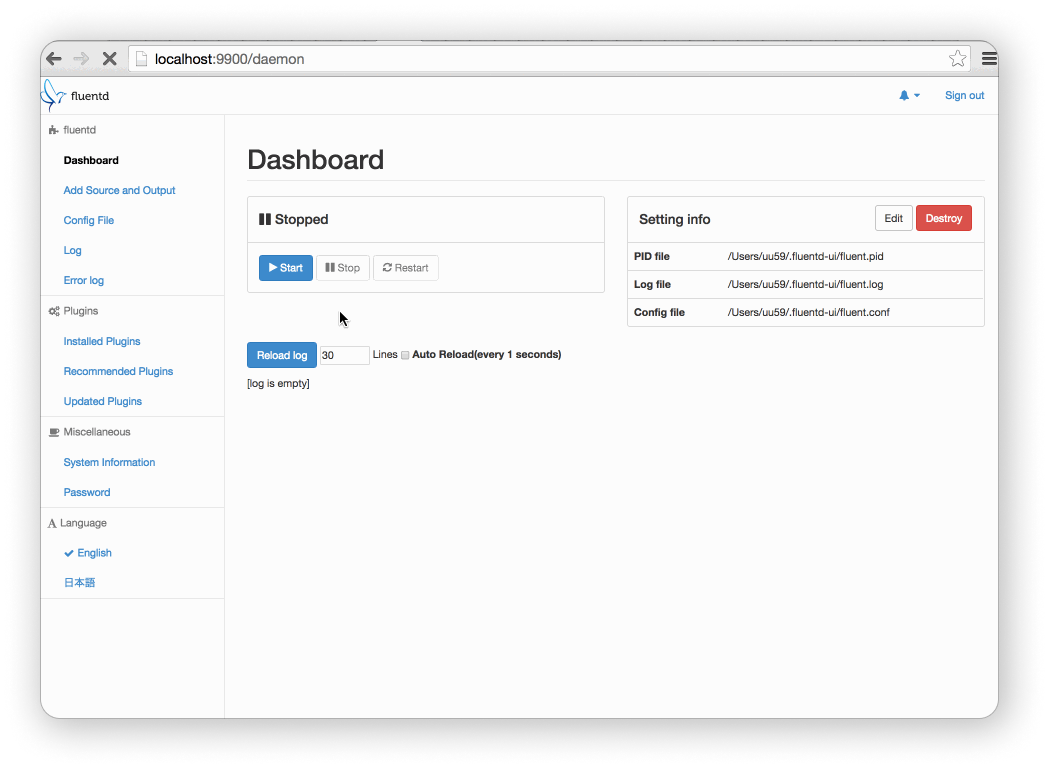Click the browser forward arrow

[81, 59]
